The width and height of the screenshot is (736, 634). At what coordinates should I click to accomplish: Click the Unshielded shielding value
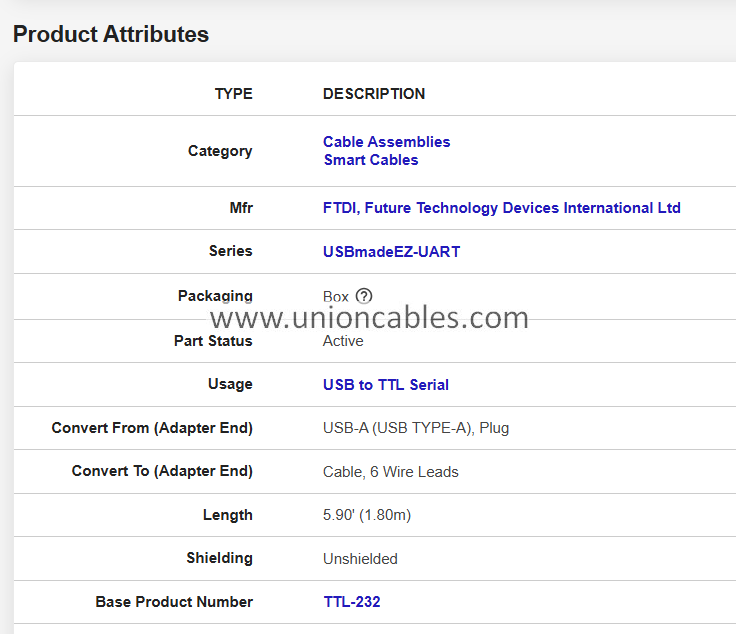point(360,559)
